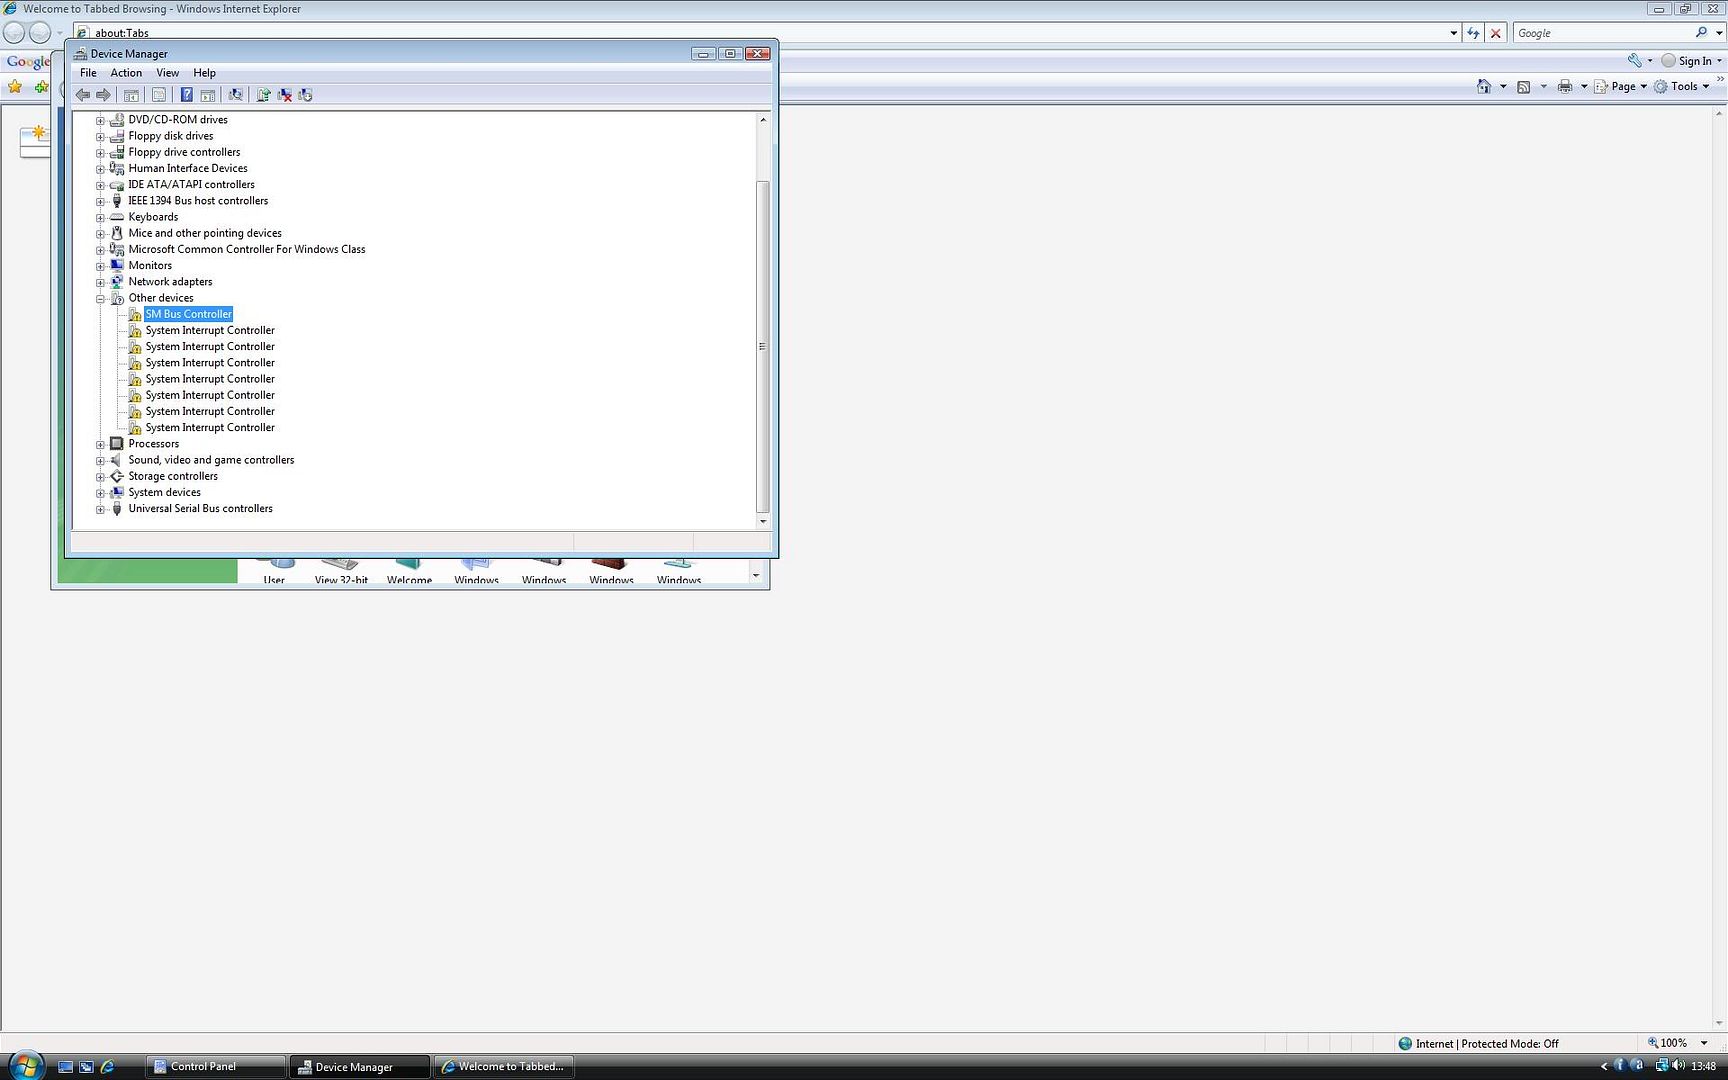
Task: Click the Uninstall device icon with red X
Action: click(x=285, y=95)
